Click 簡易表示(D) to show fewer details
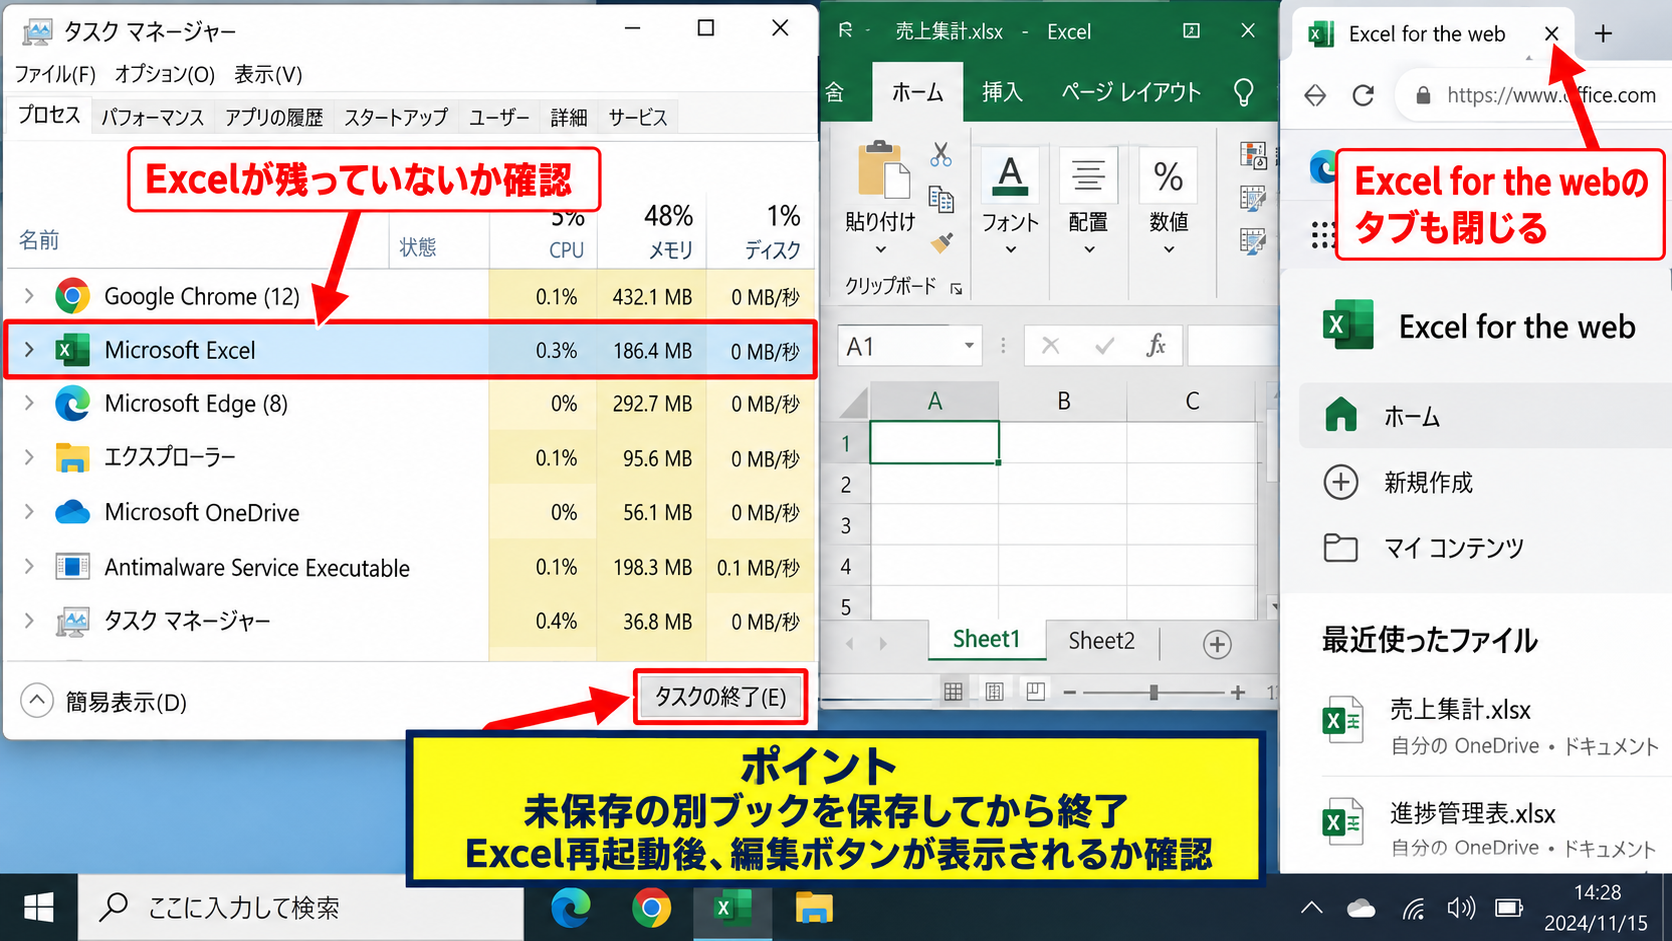 click(x=104, y=701)
